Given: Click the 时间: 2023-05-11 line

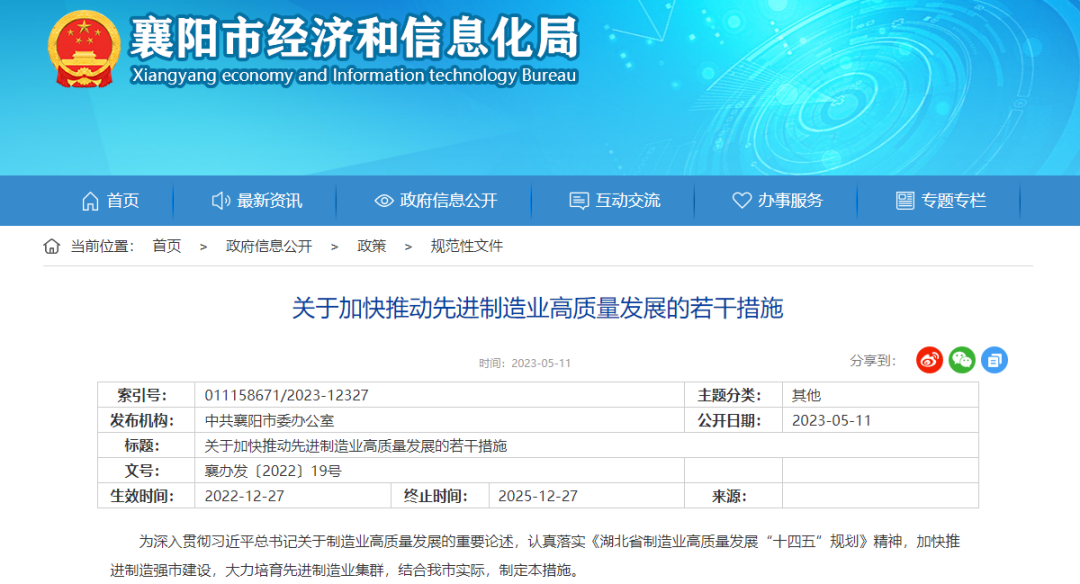Looking at the screenshot, I should 525,363.
